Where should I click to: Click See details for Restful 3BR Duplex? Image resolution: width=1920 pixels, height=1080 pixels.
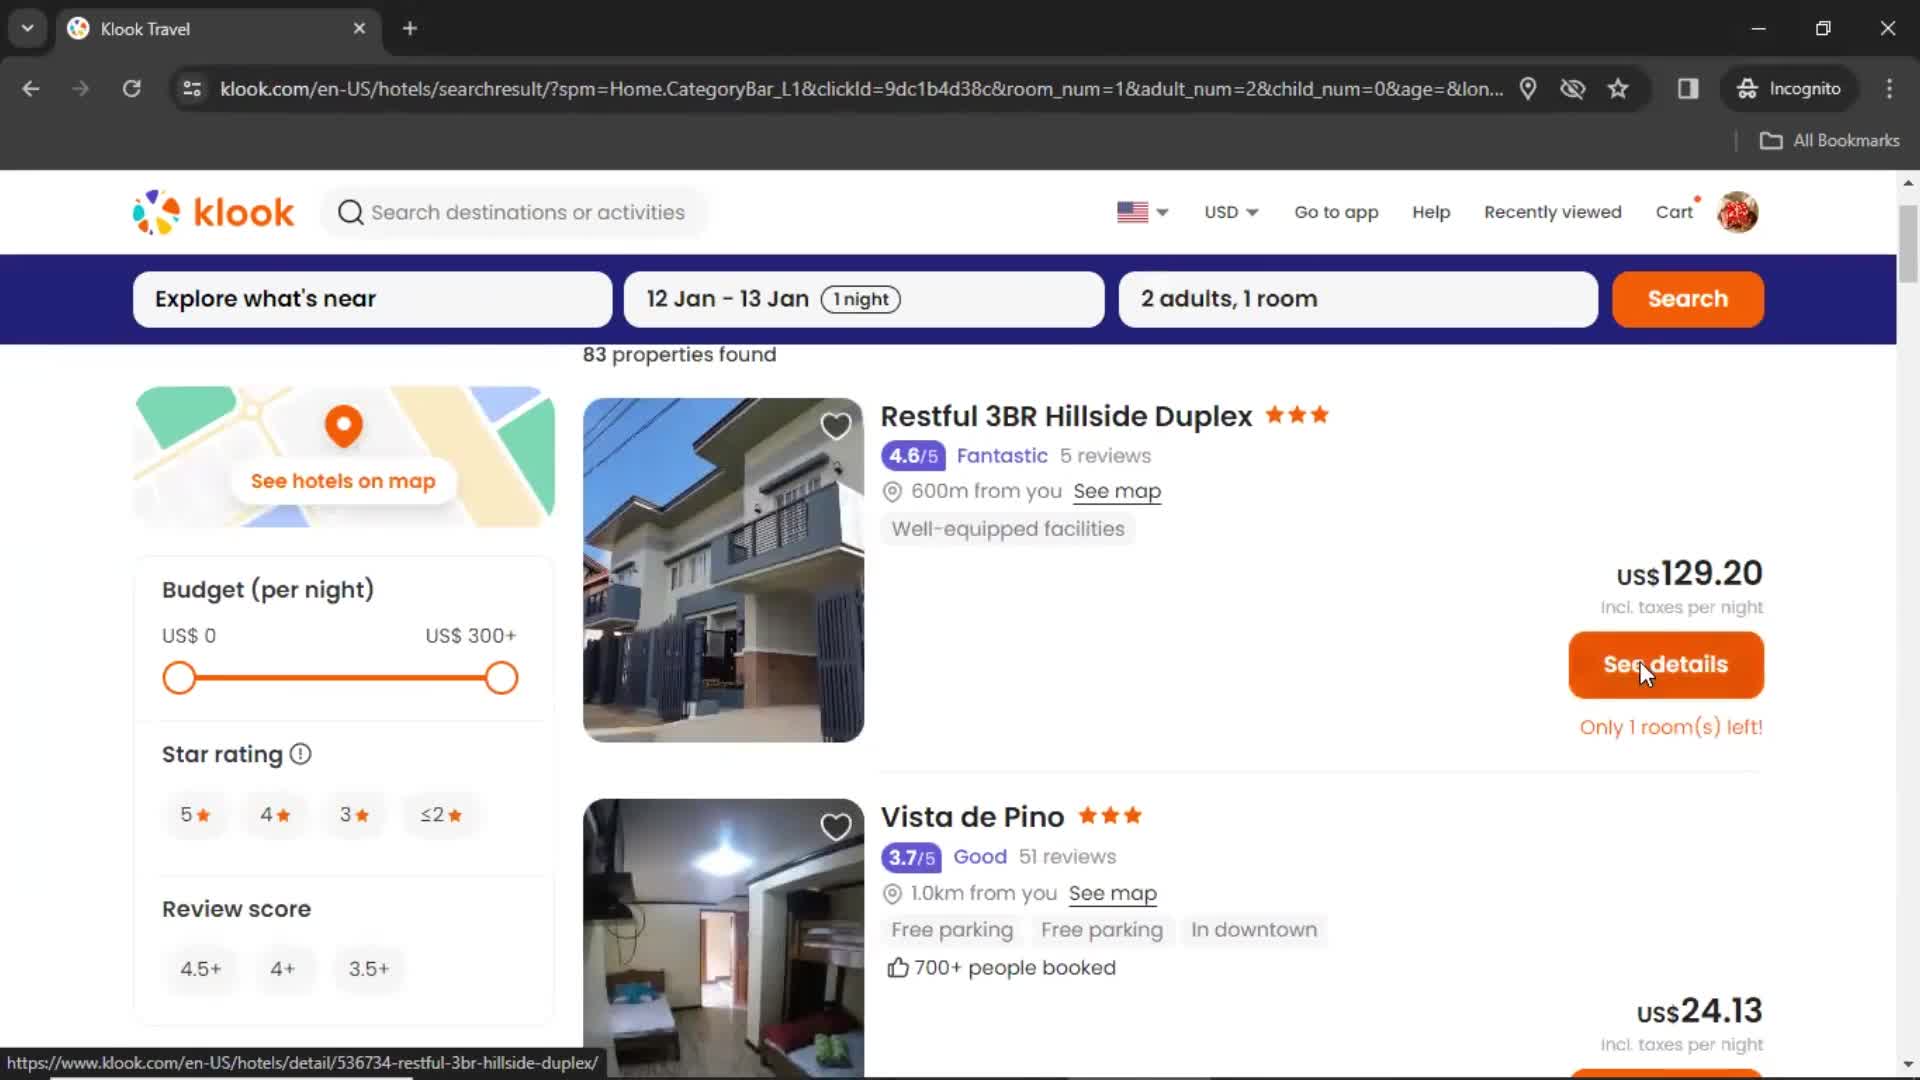click(x=1665, y=665)
